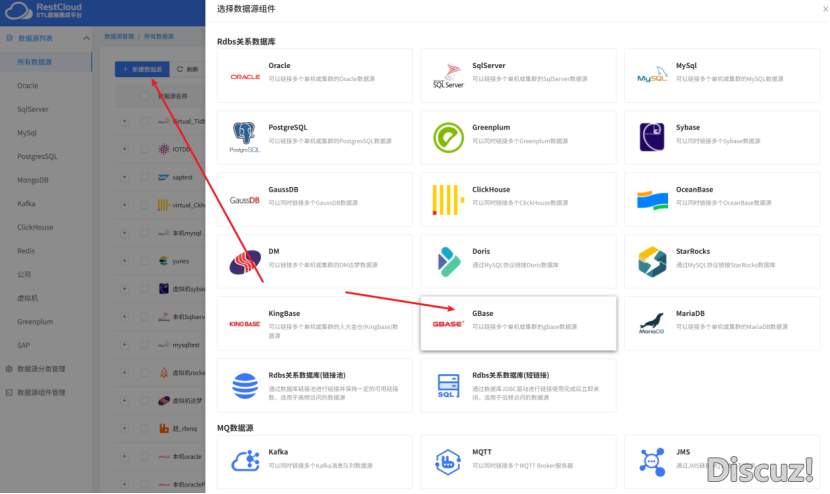Click the OceanBase wave icon

652,200
